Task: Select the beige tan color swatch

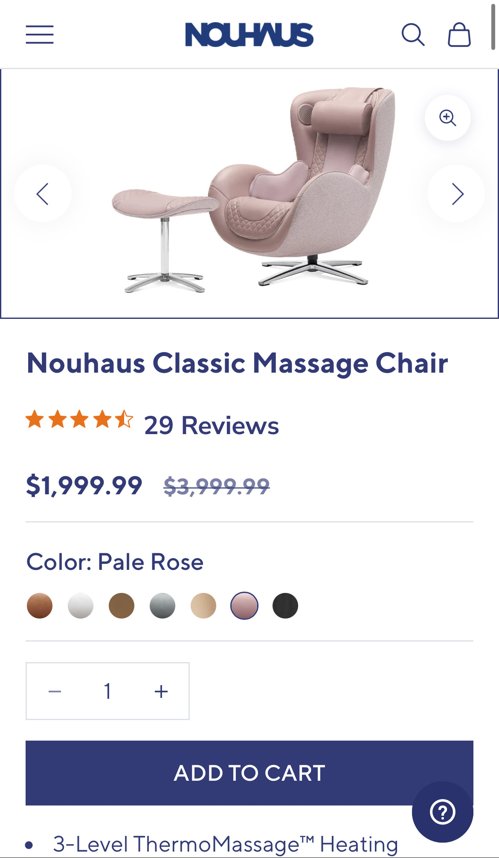Action: 204,606
